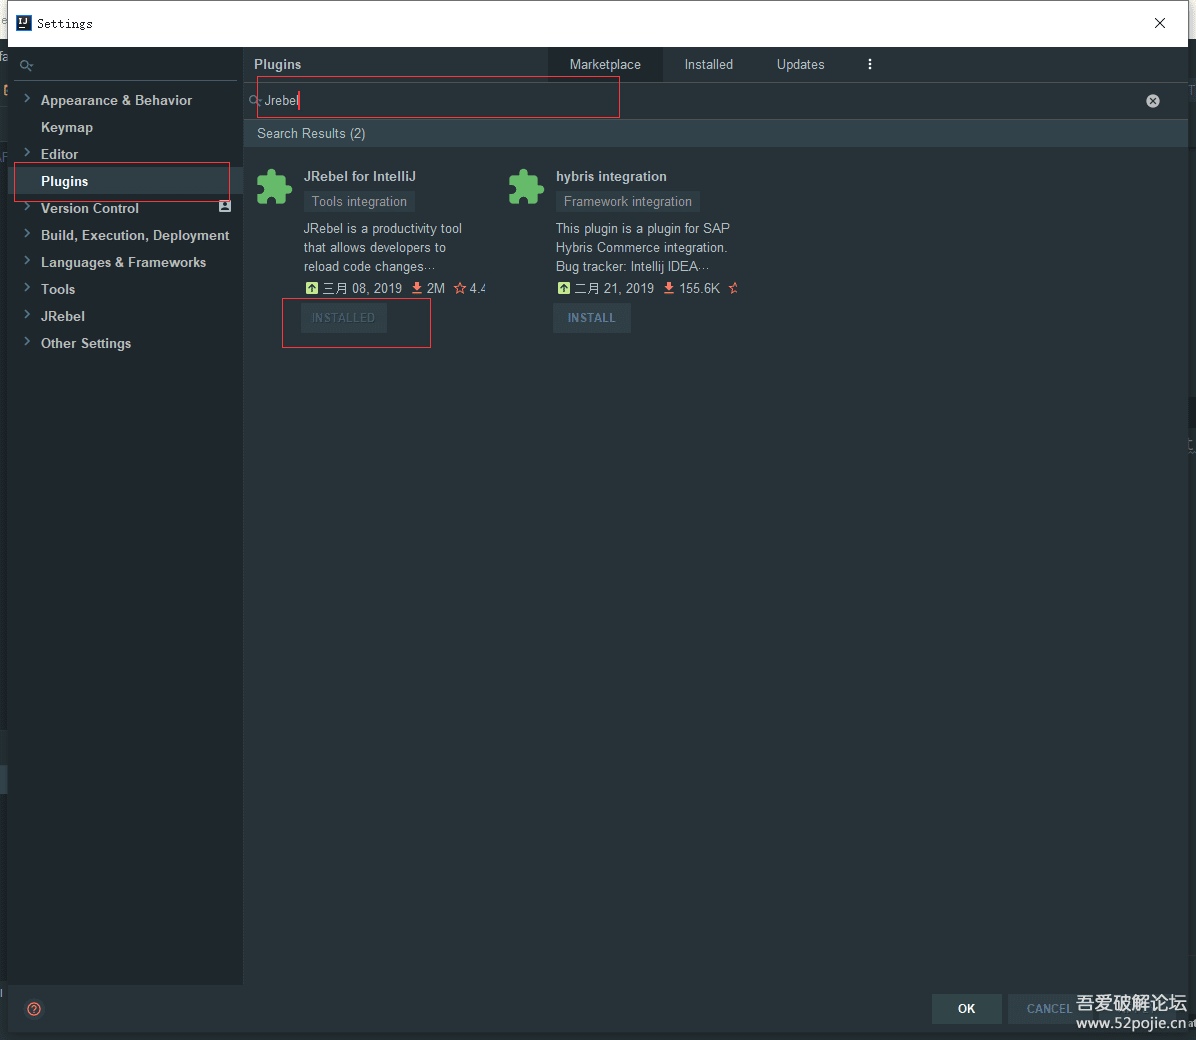1196x1040 pixels.
Task: Click the JRebel rating star icon
Action: coord(460,288)
